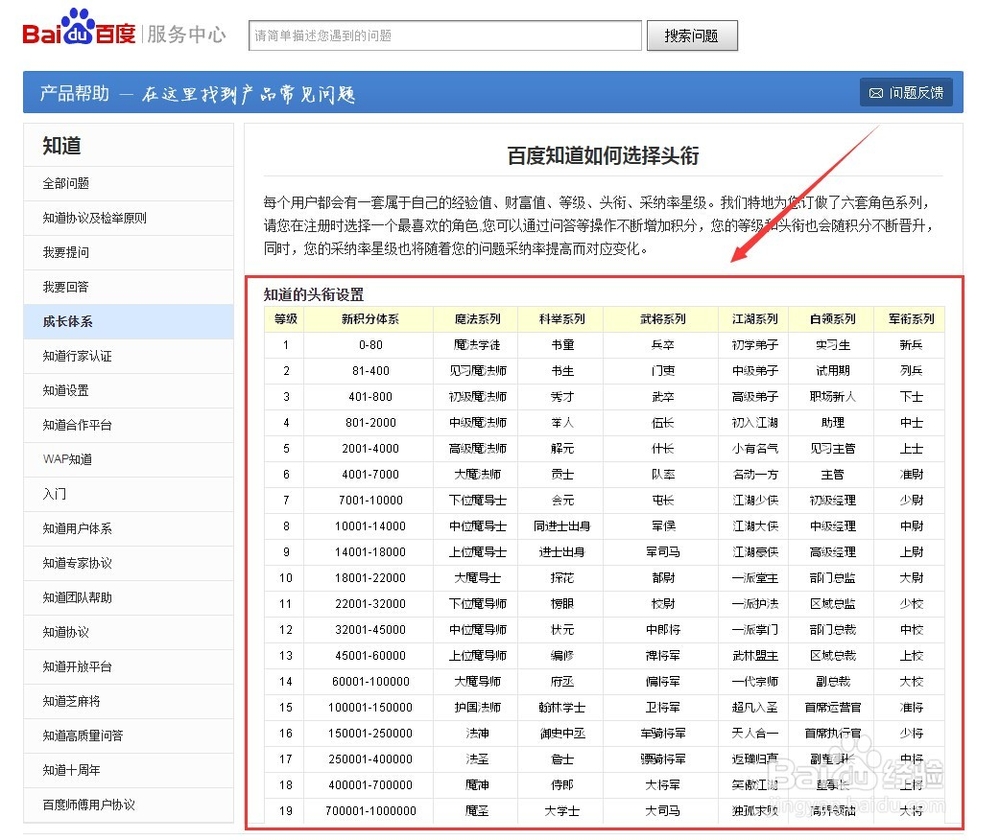The width and height of the screenshot is (1000, 840).
Task: Click the 150001-250000 points cell
Action: [x=371, y=733]
